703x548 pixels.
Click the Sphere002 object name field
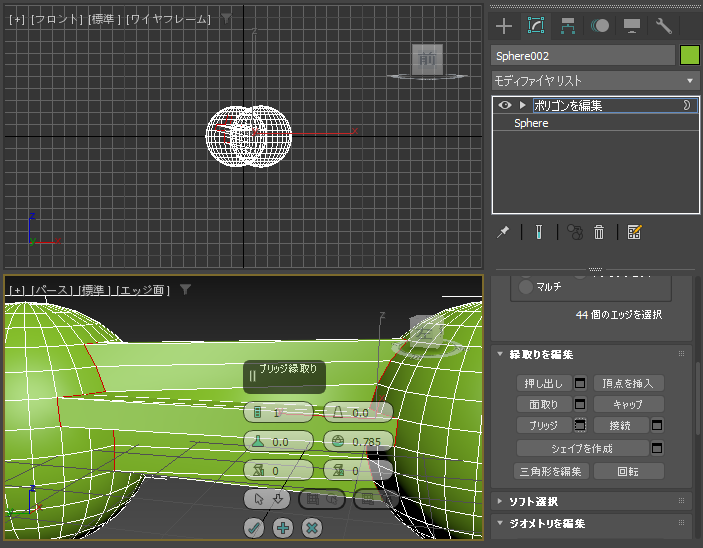[583, 56]
